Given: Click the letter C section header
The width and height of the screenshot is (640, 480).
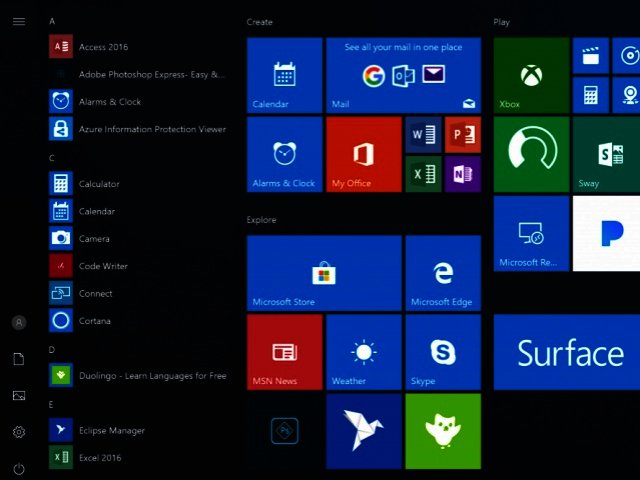Looking at the screenshot, I should (x=52, y=158).
